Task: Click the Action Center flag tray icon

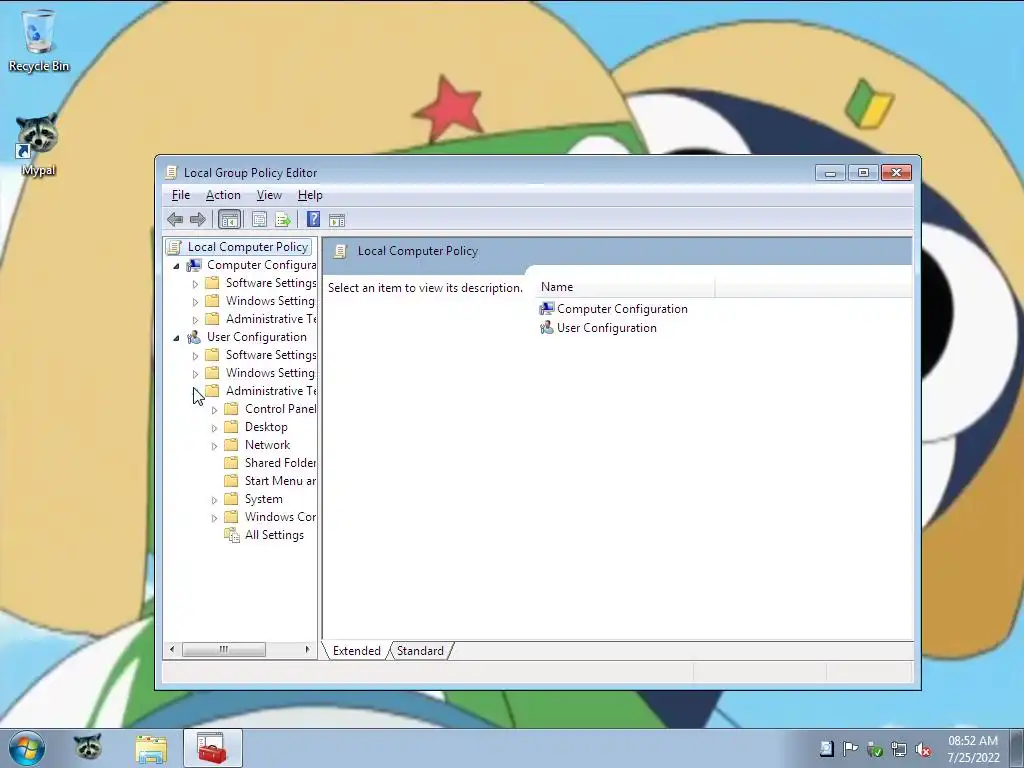Action: coord(850,749)
